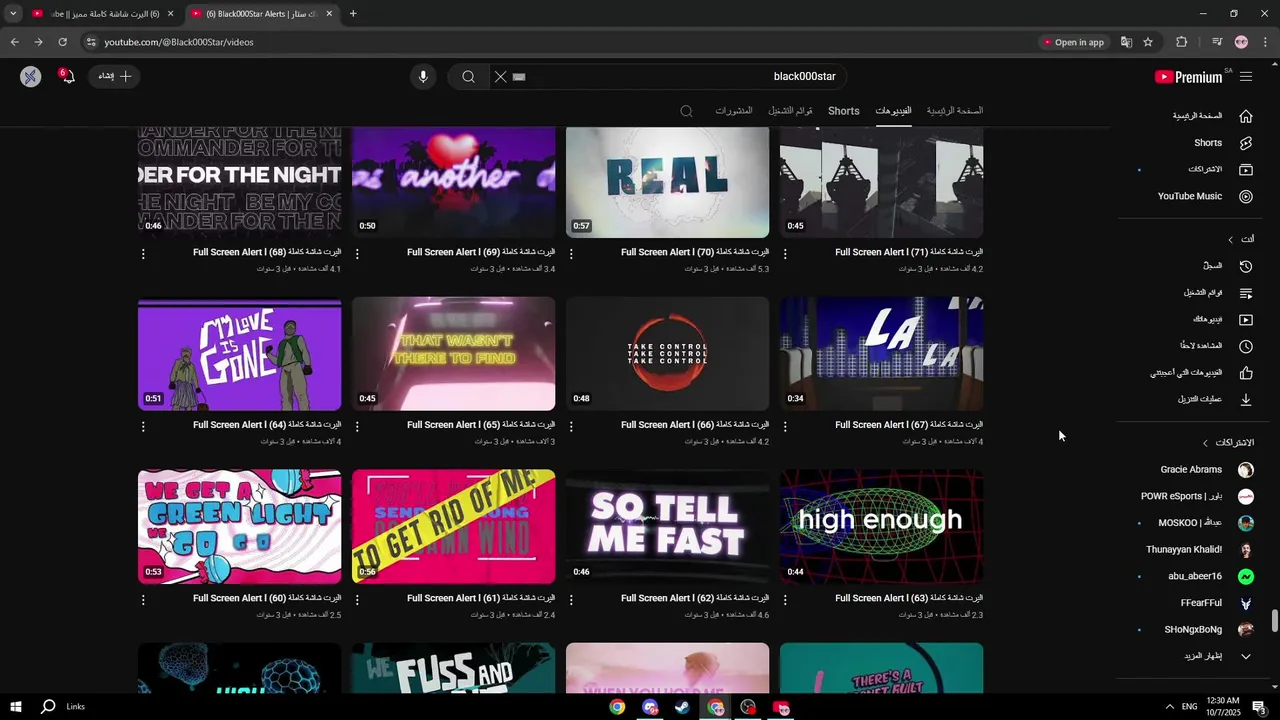1280x720 pixels.
Task: Play 'REAL' thumbnail video (70)
Action: tap(667, 181)
